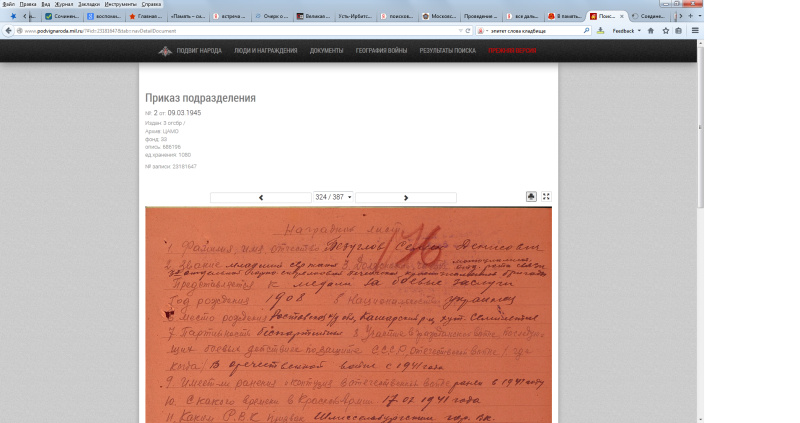Open a new tab with the plus icon
The height and width of the screenshot is (423, 800).
(690, 16)
